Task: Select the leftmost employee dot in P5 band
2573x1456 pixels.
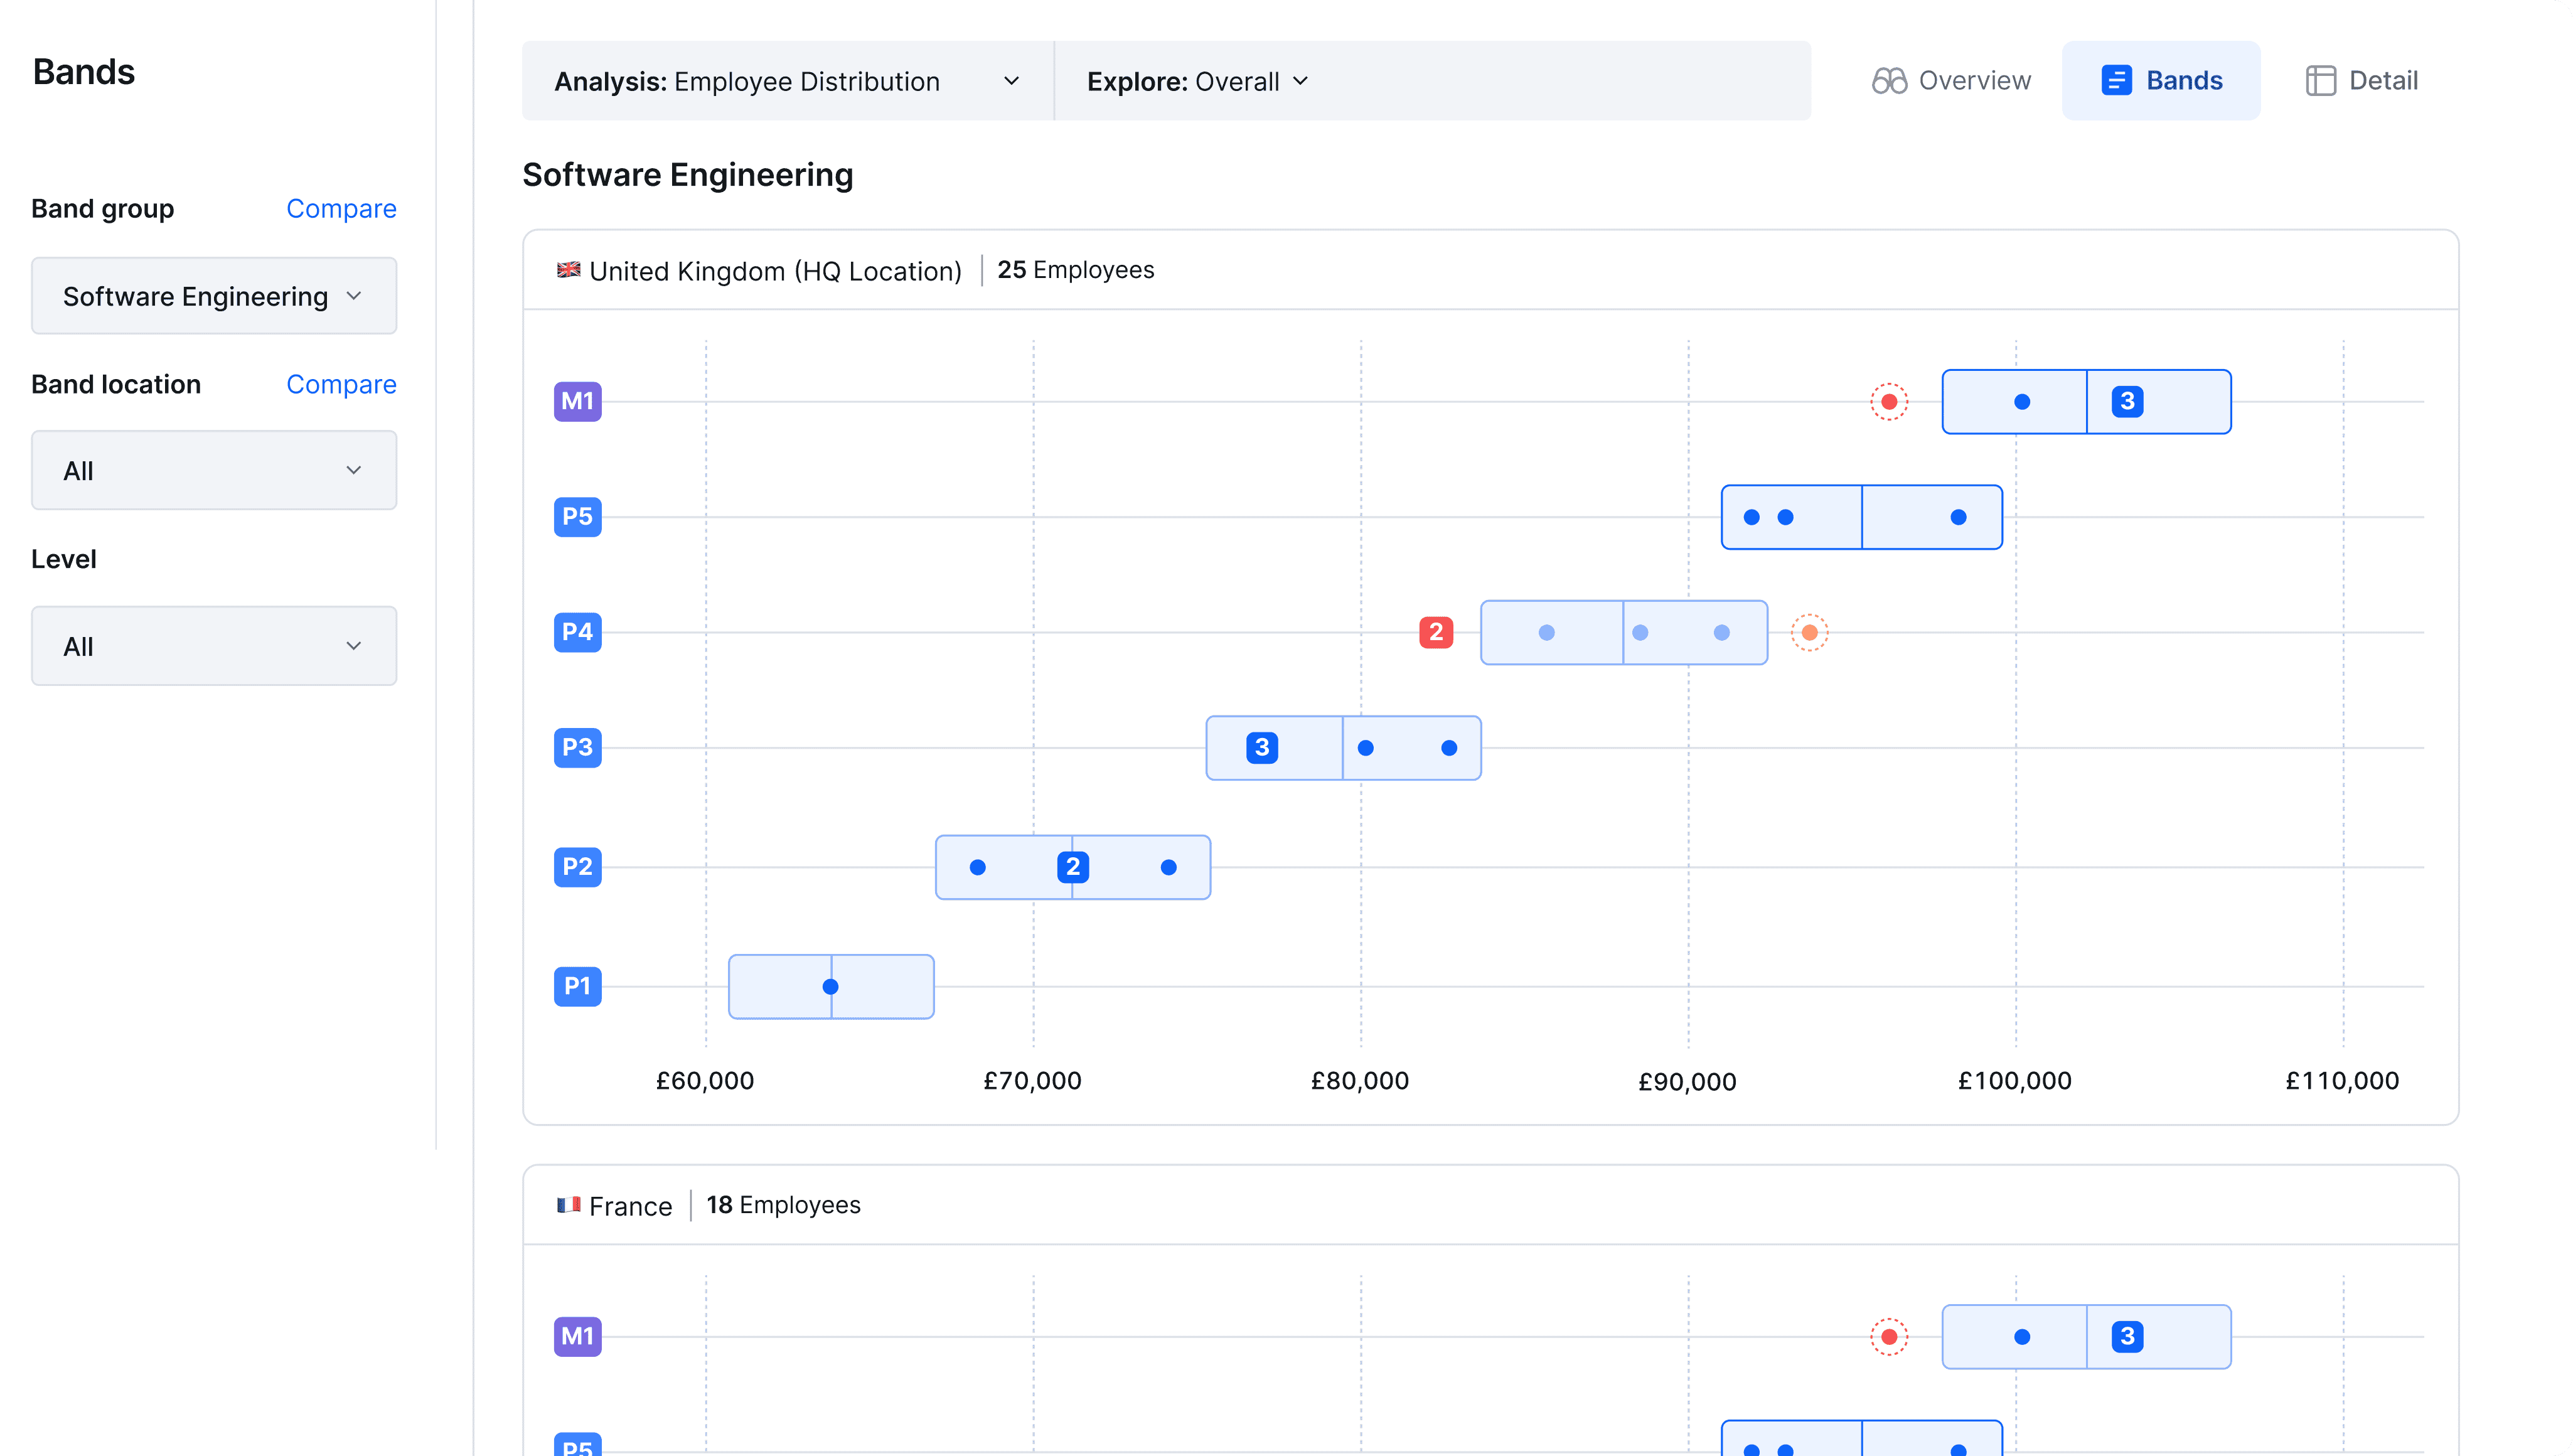Action: (1751, 517)
